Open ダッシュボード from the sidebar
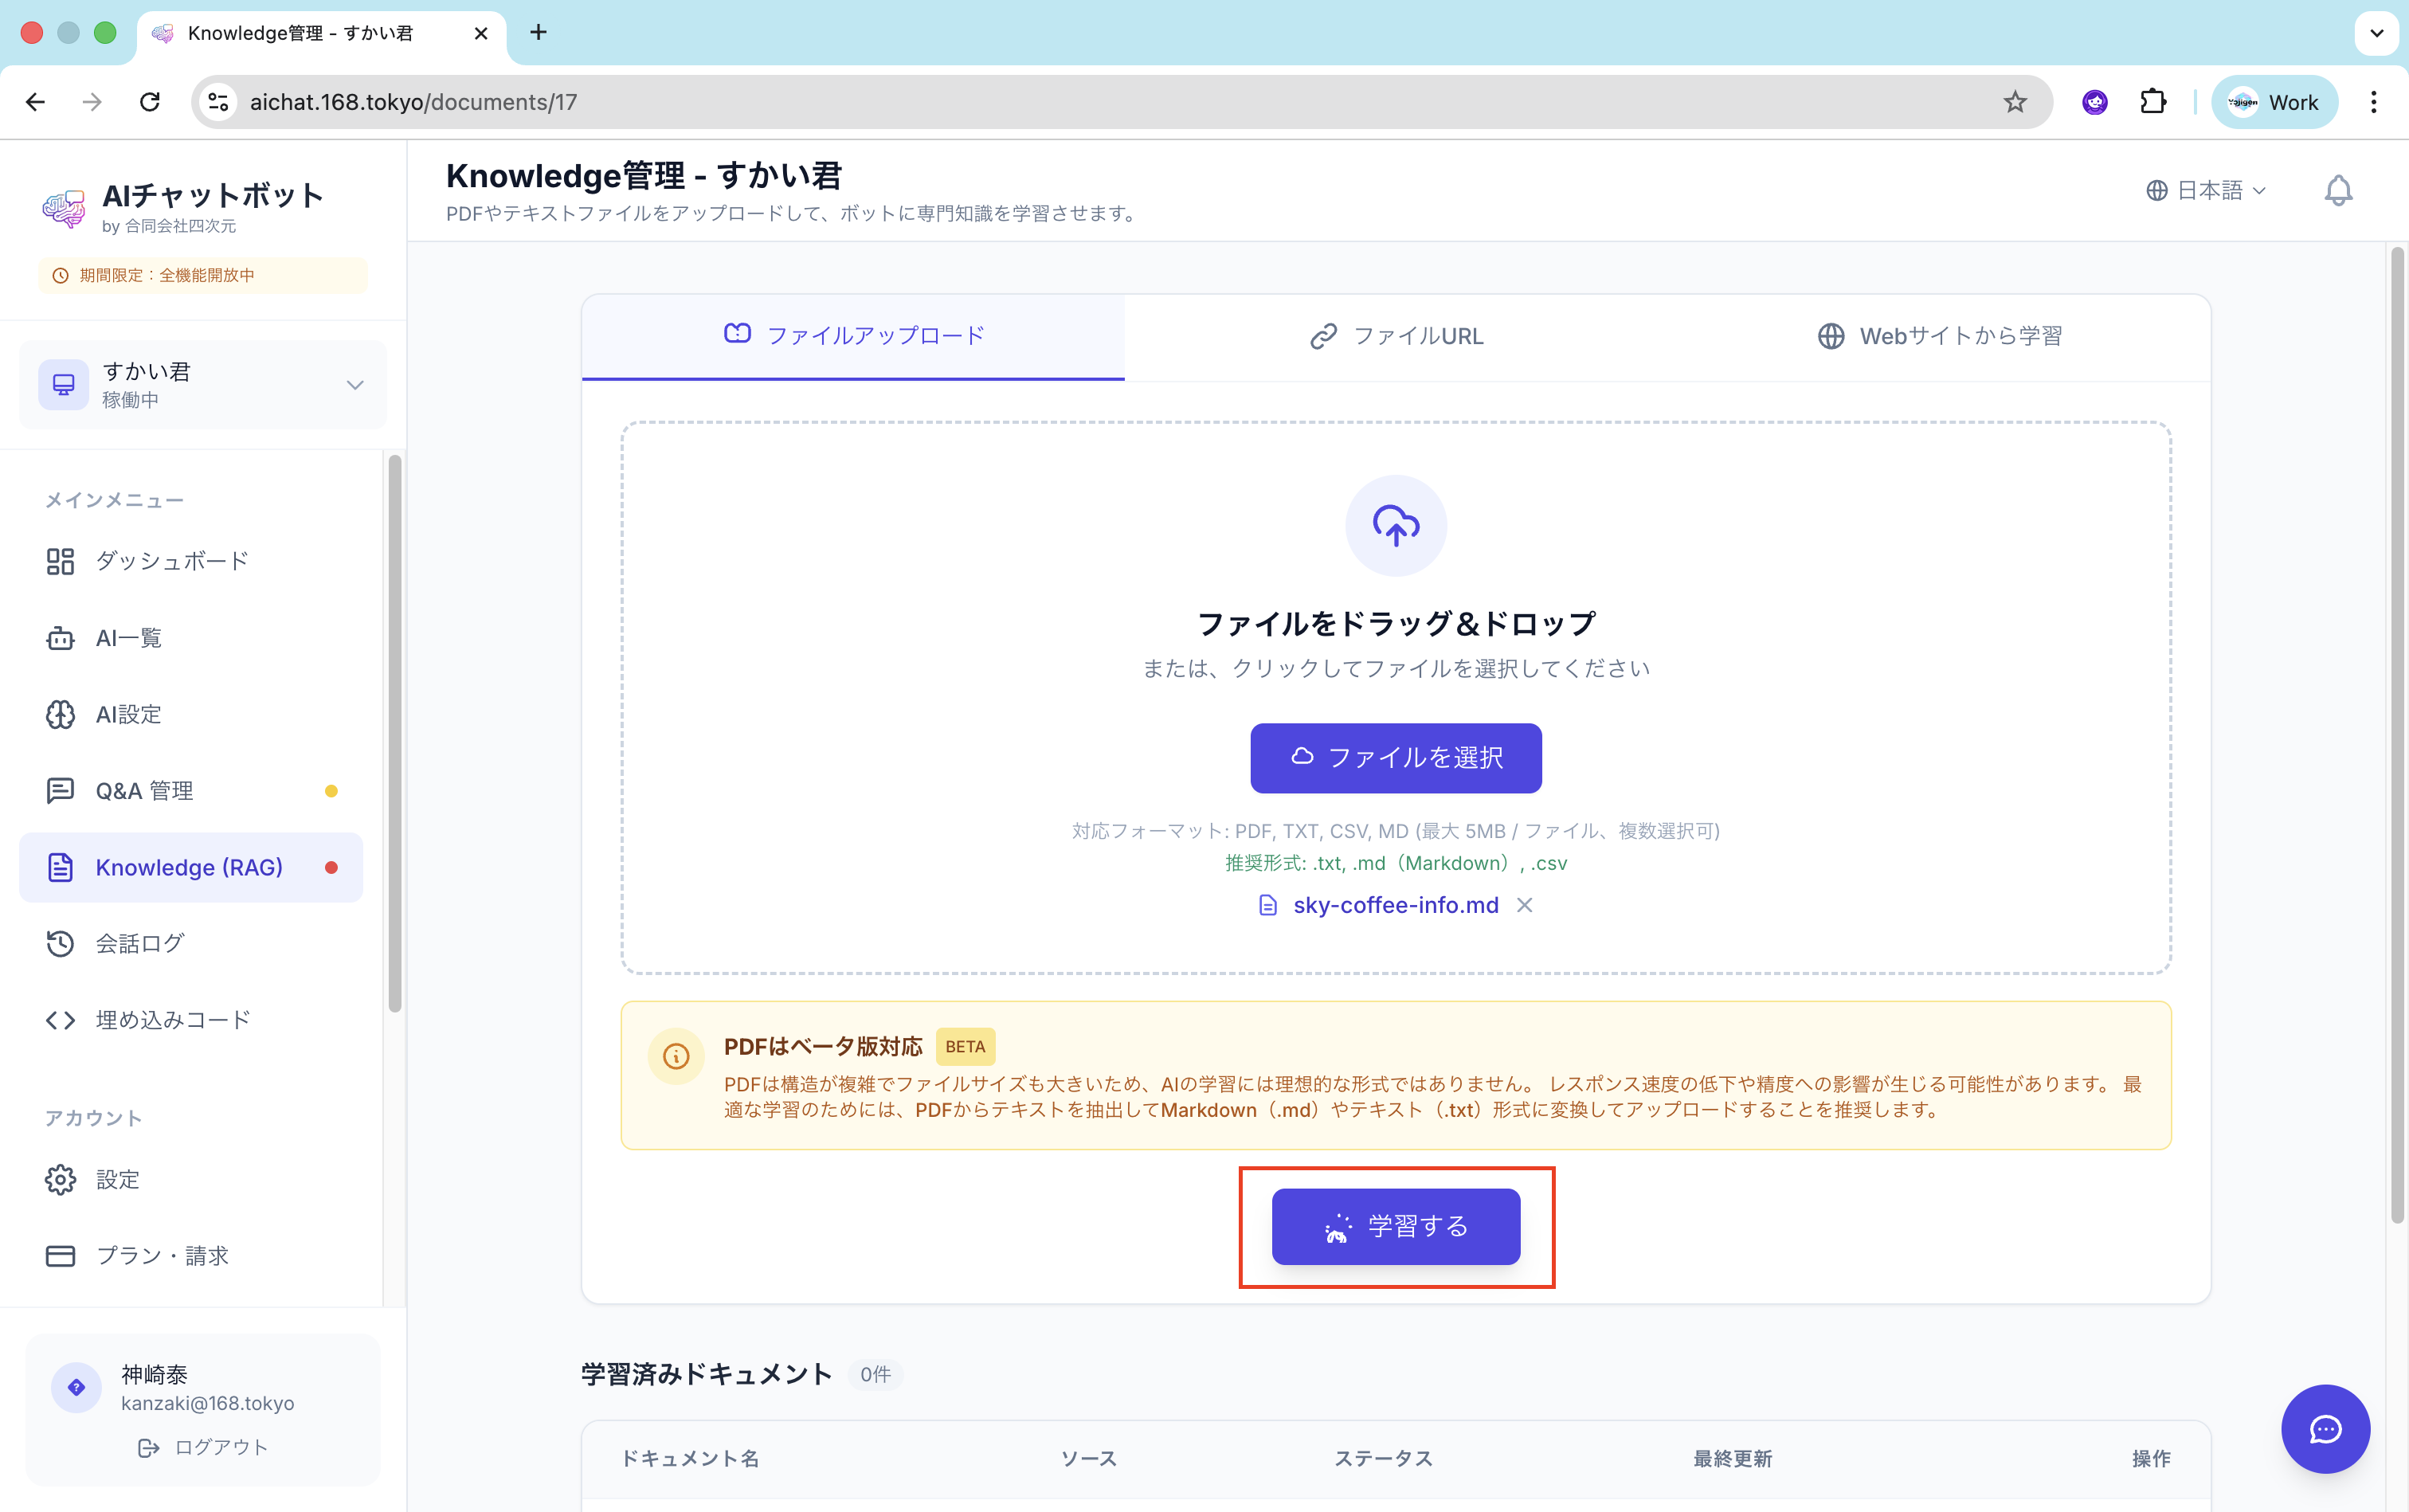Image resolution: width=2409 pixels, height=1512 pixels. click(x=171, y=561)
